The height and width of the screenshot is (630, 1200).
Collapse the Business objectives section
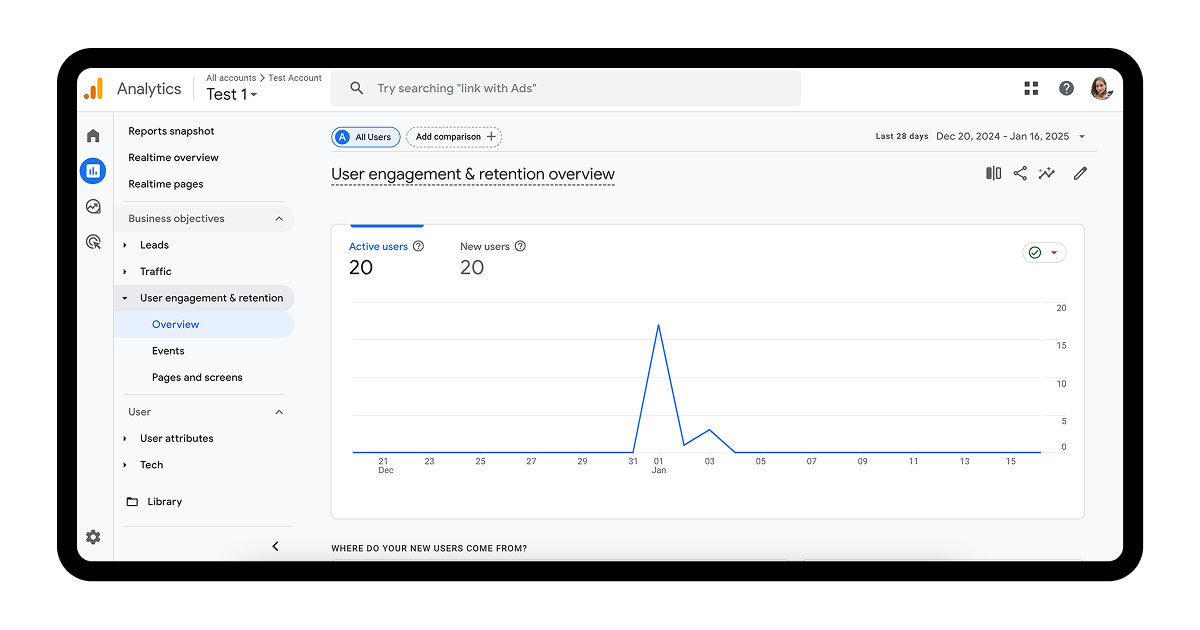[x=281, y=218]
